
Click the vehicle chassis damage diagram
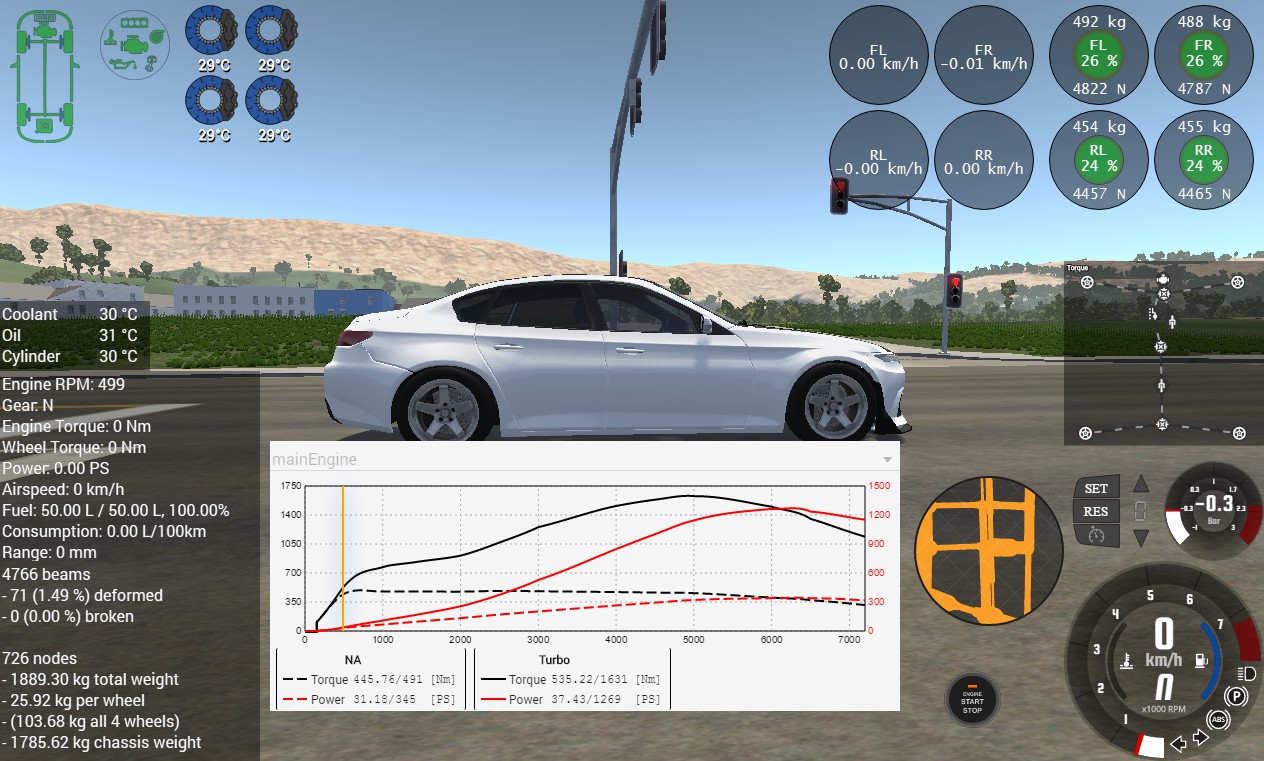pyautogui.click(x=44, y=74)
